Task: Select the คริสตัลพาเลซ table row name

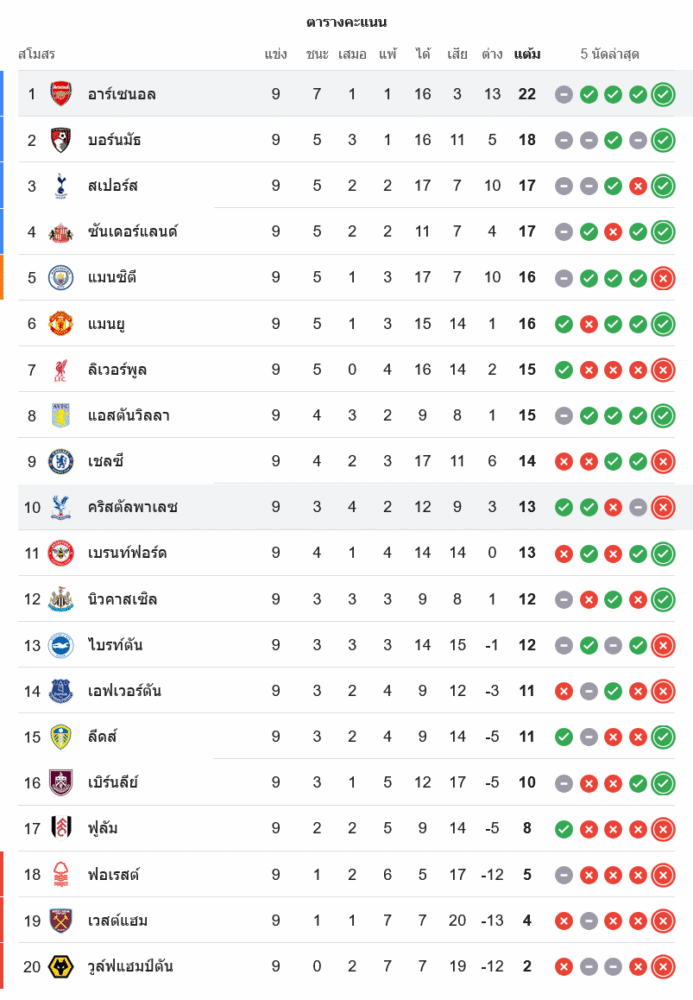Action: 133,508
